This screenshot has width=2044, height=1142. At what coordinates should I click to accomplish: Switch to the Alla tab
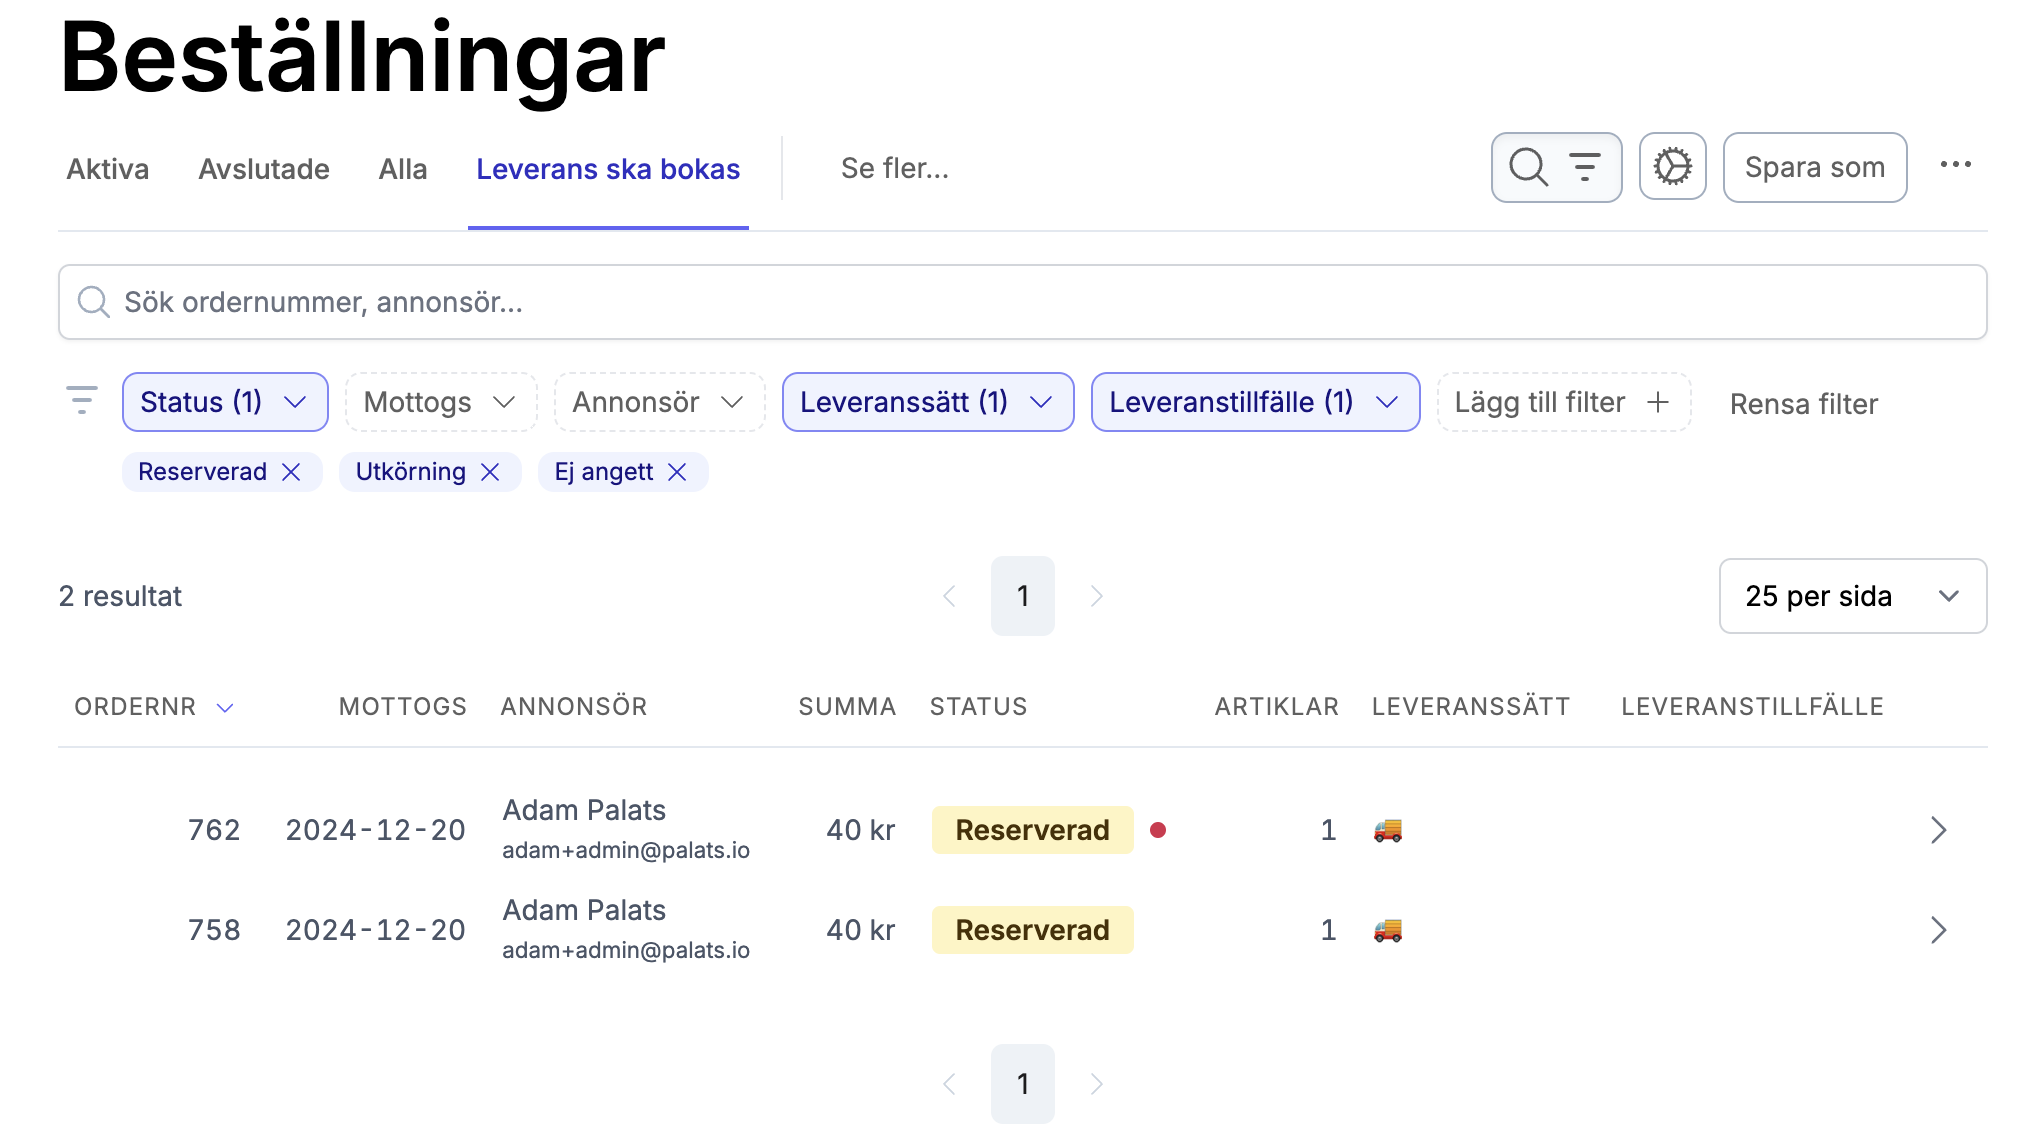coord(403,169)
